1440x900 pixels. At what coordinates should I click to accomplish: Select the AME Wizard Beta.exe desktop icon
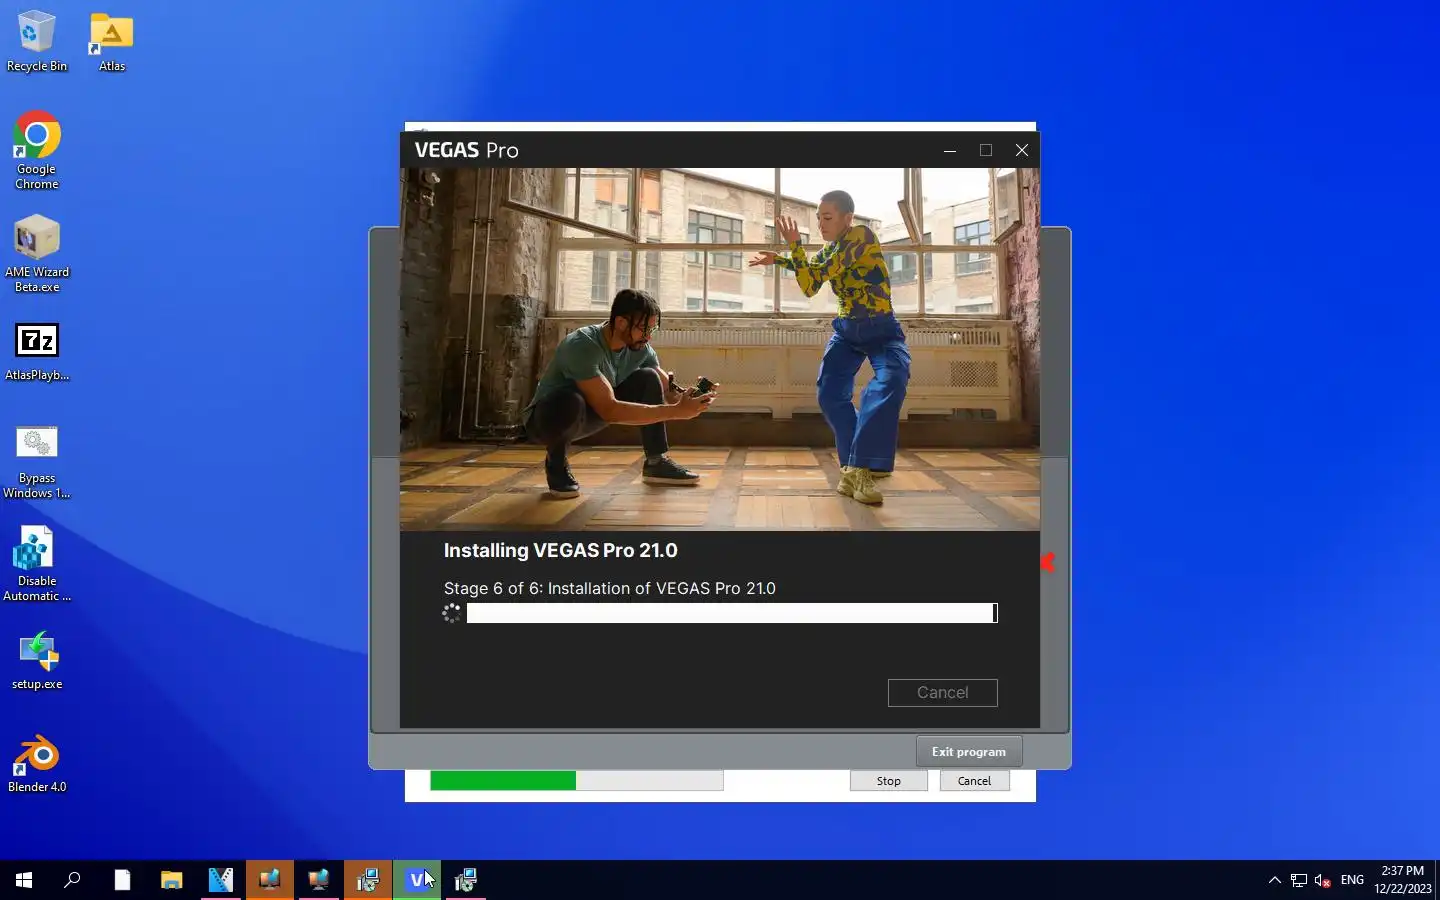click(37, 254)
